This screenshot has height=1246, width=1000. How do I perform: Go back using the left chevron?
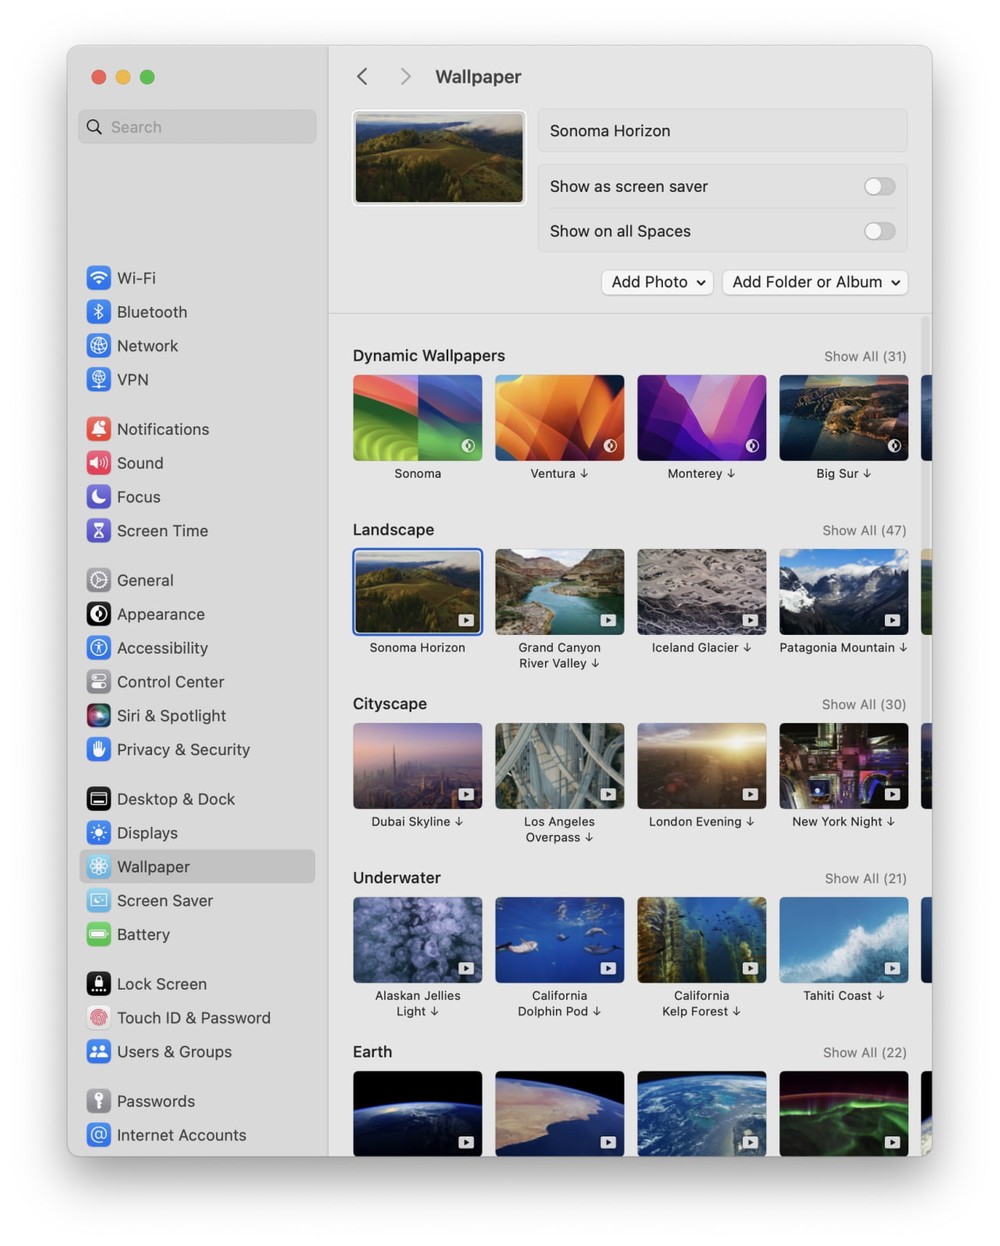coord(363,77)
